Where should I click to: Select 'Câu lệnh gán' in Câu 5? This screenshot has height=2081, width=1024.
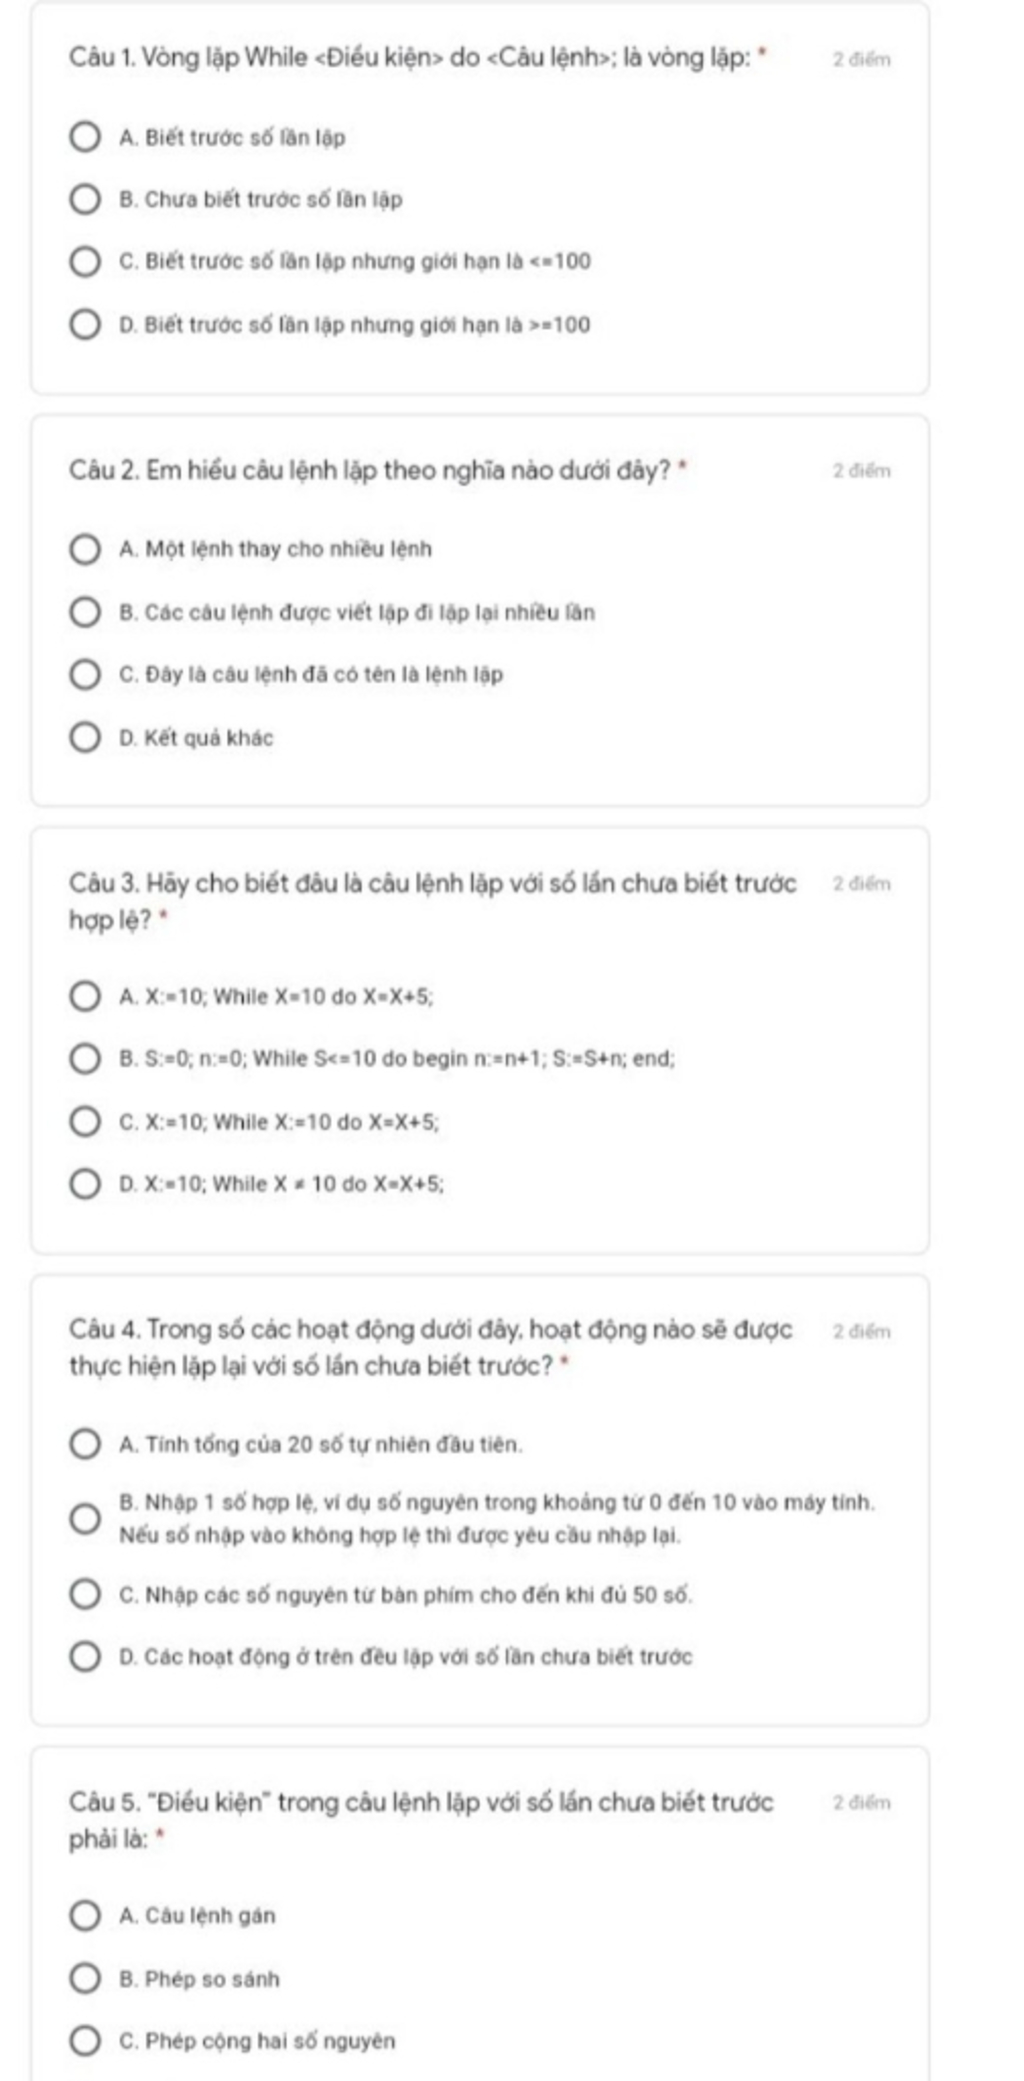[x=85, y=1916]
